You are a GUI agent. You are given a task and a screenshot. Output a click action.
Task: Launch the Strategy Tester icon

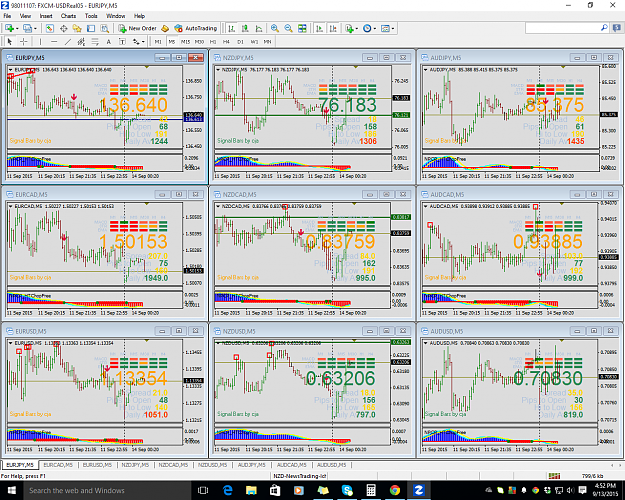[104, 28]
